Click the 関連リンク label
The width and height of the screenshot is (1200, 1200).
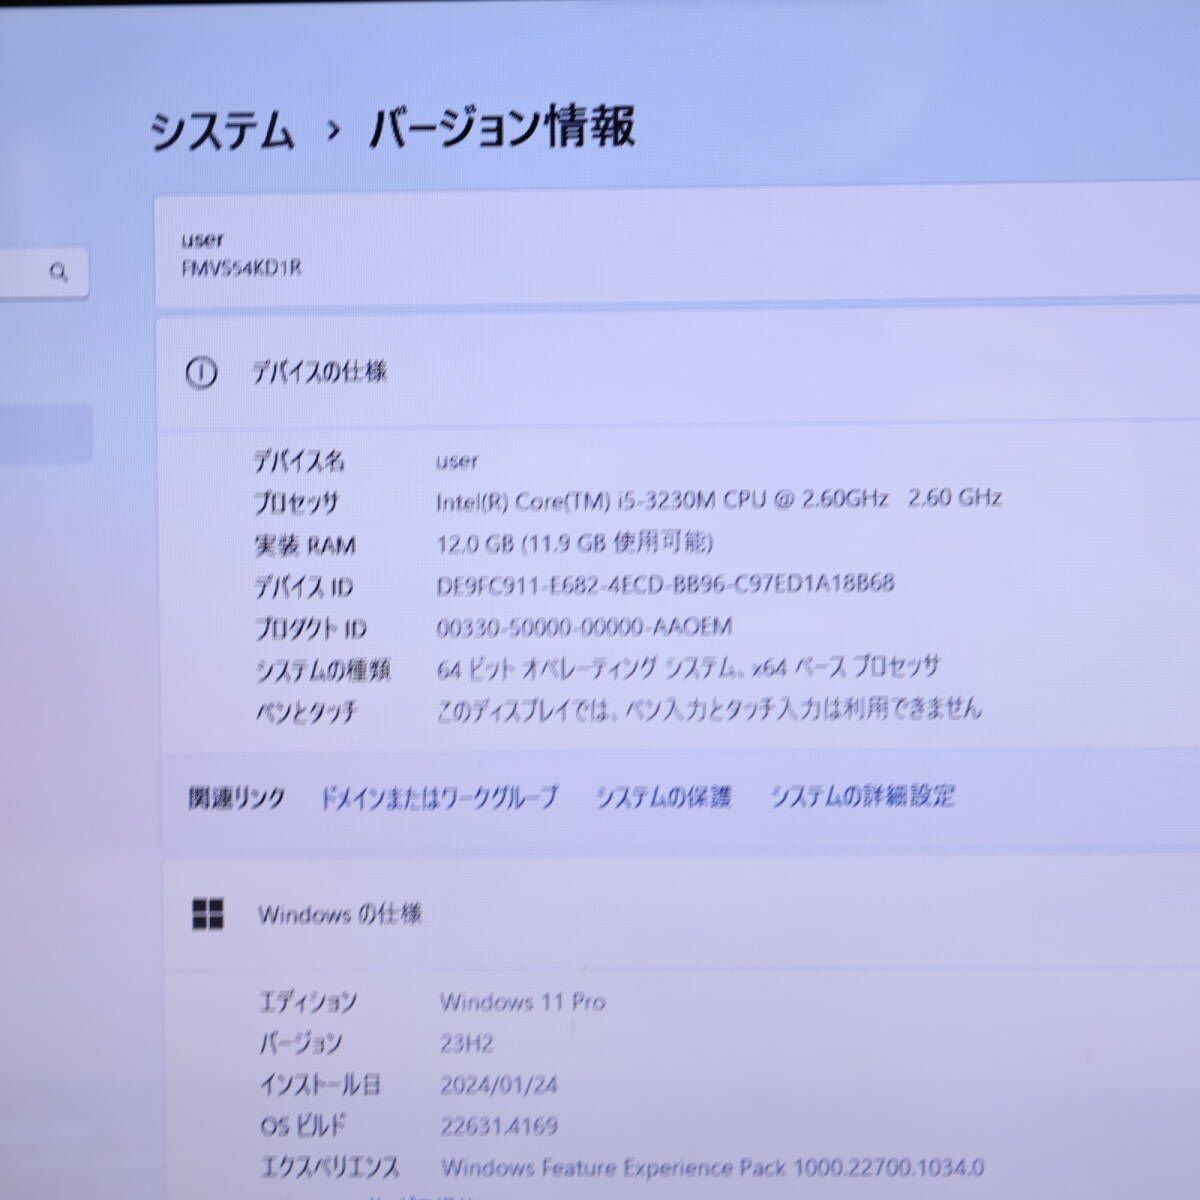(x=236, y=798)
